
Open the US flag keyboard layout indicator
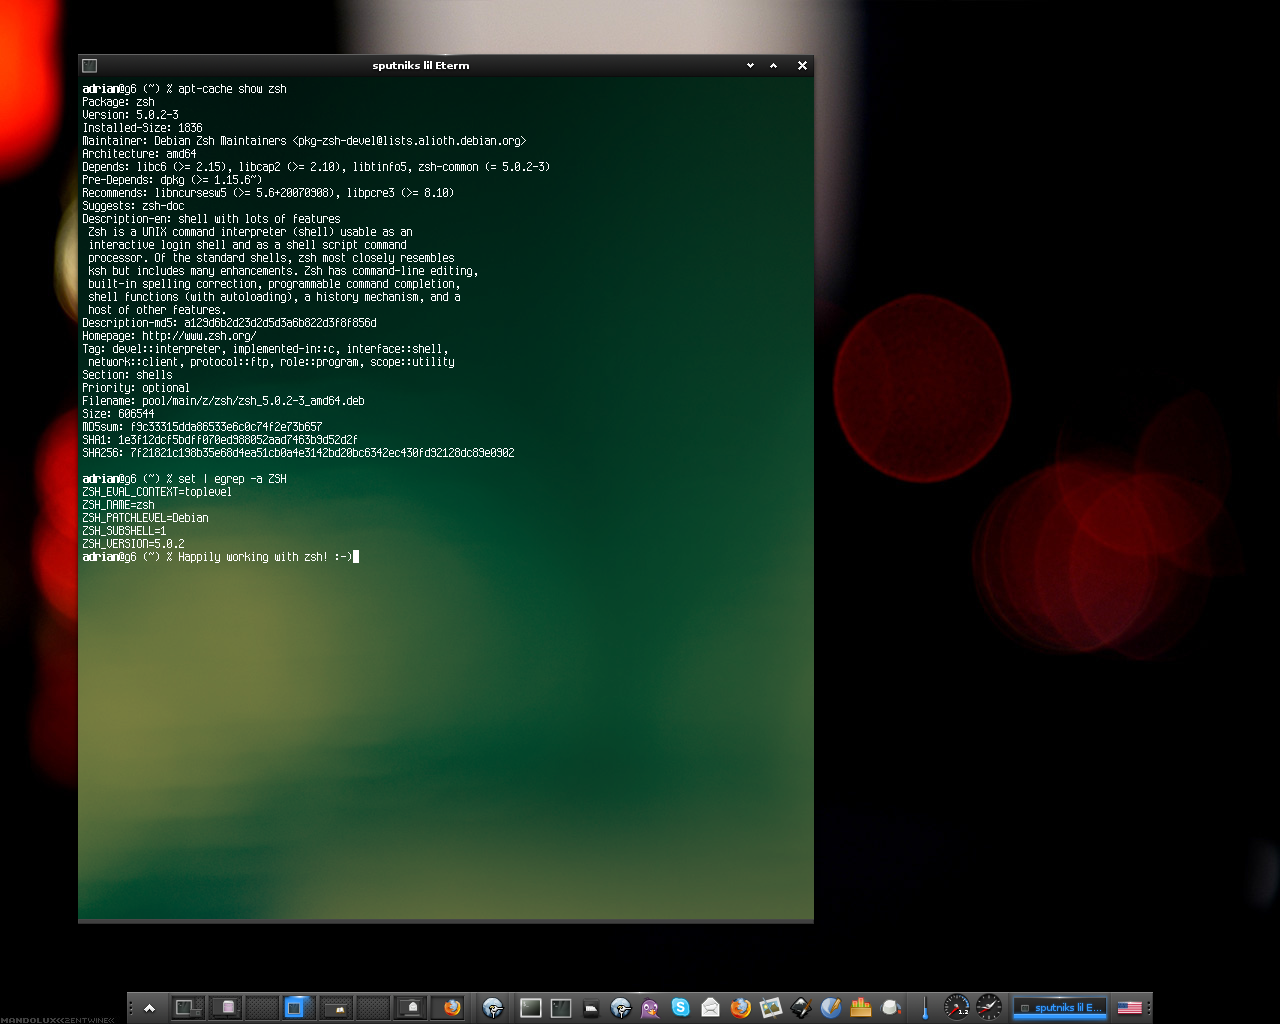coord(1129,1007)
